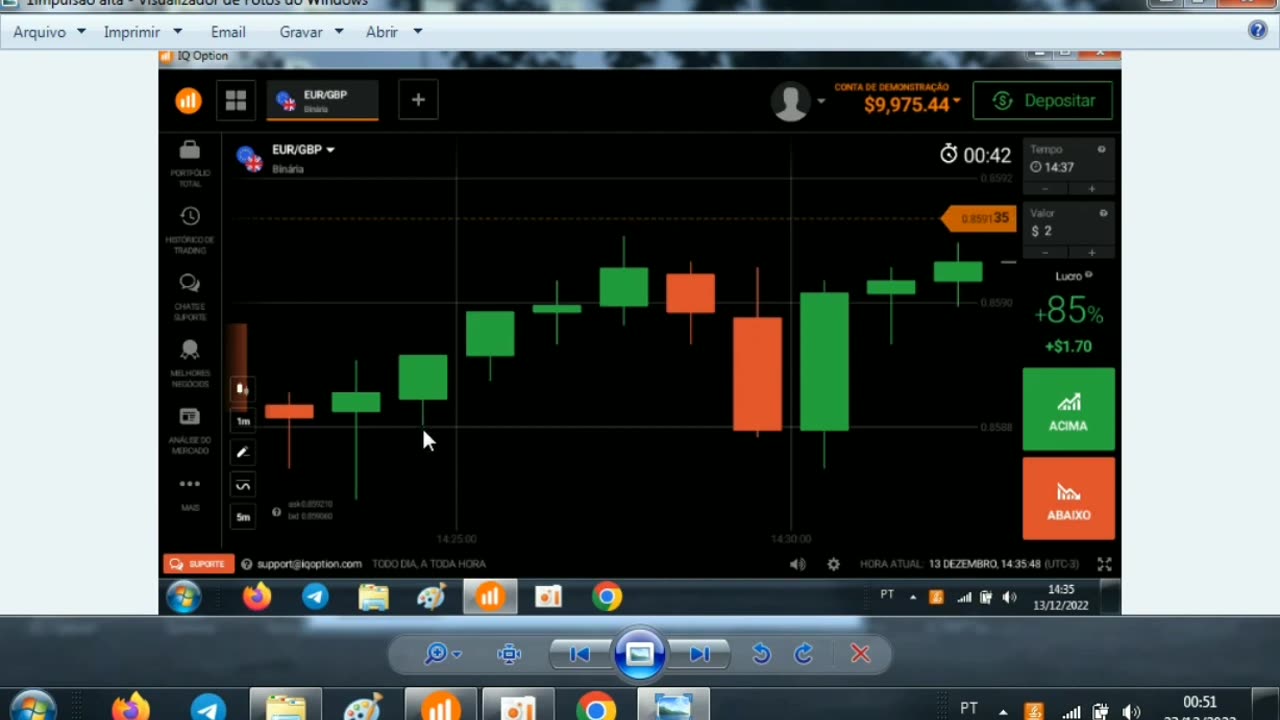
Task: Open Photo Viewer help question icon
Action: 1258,30
